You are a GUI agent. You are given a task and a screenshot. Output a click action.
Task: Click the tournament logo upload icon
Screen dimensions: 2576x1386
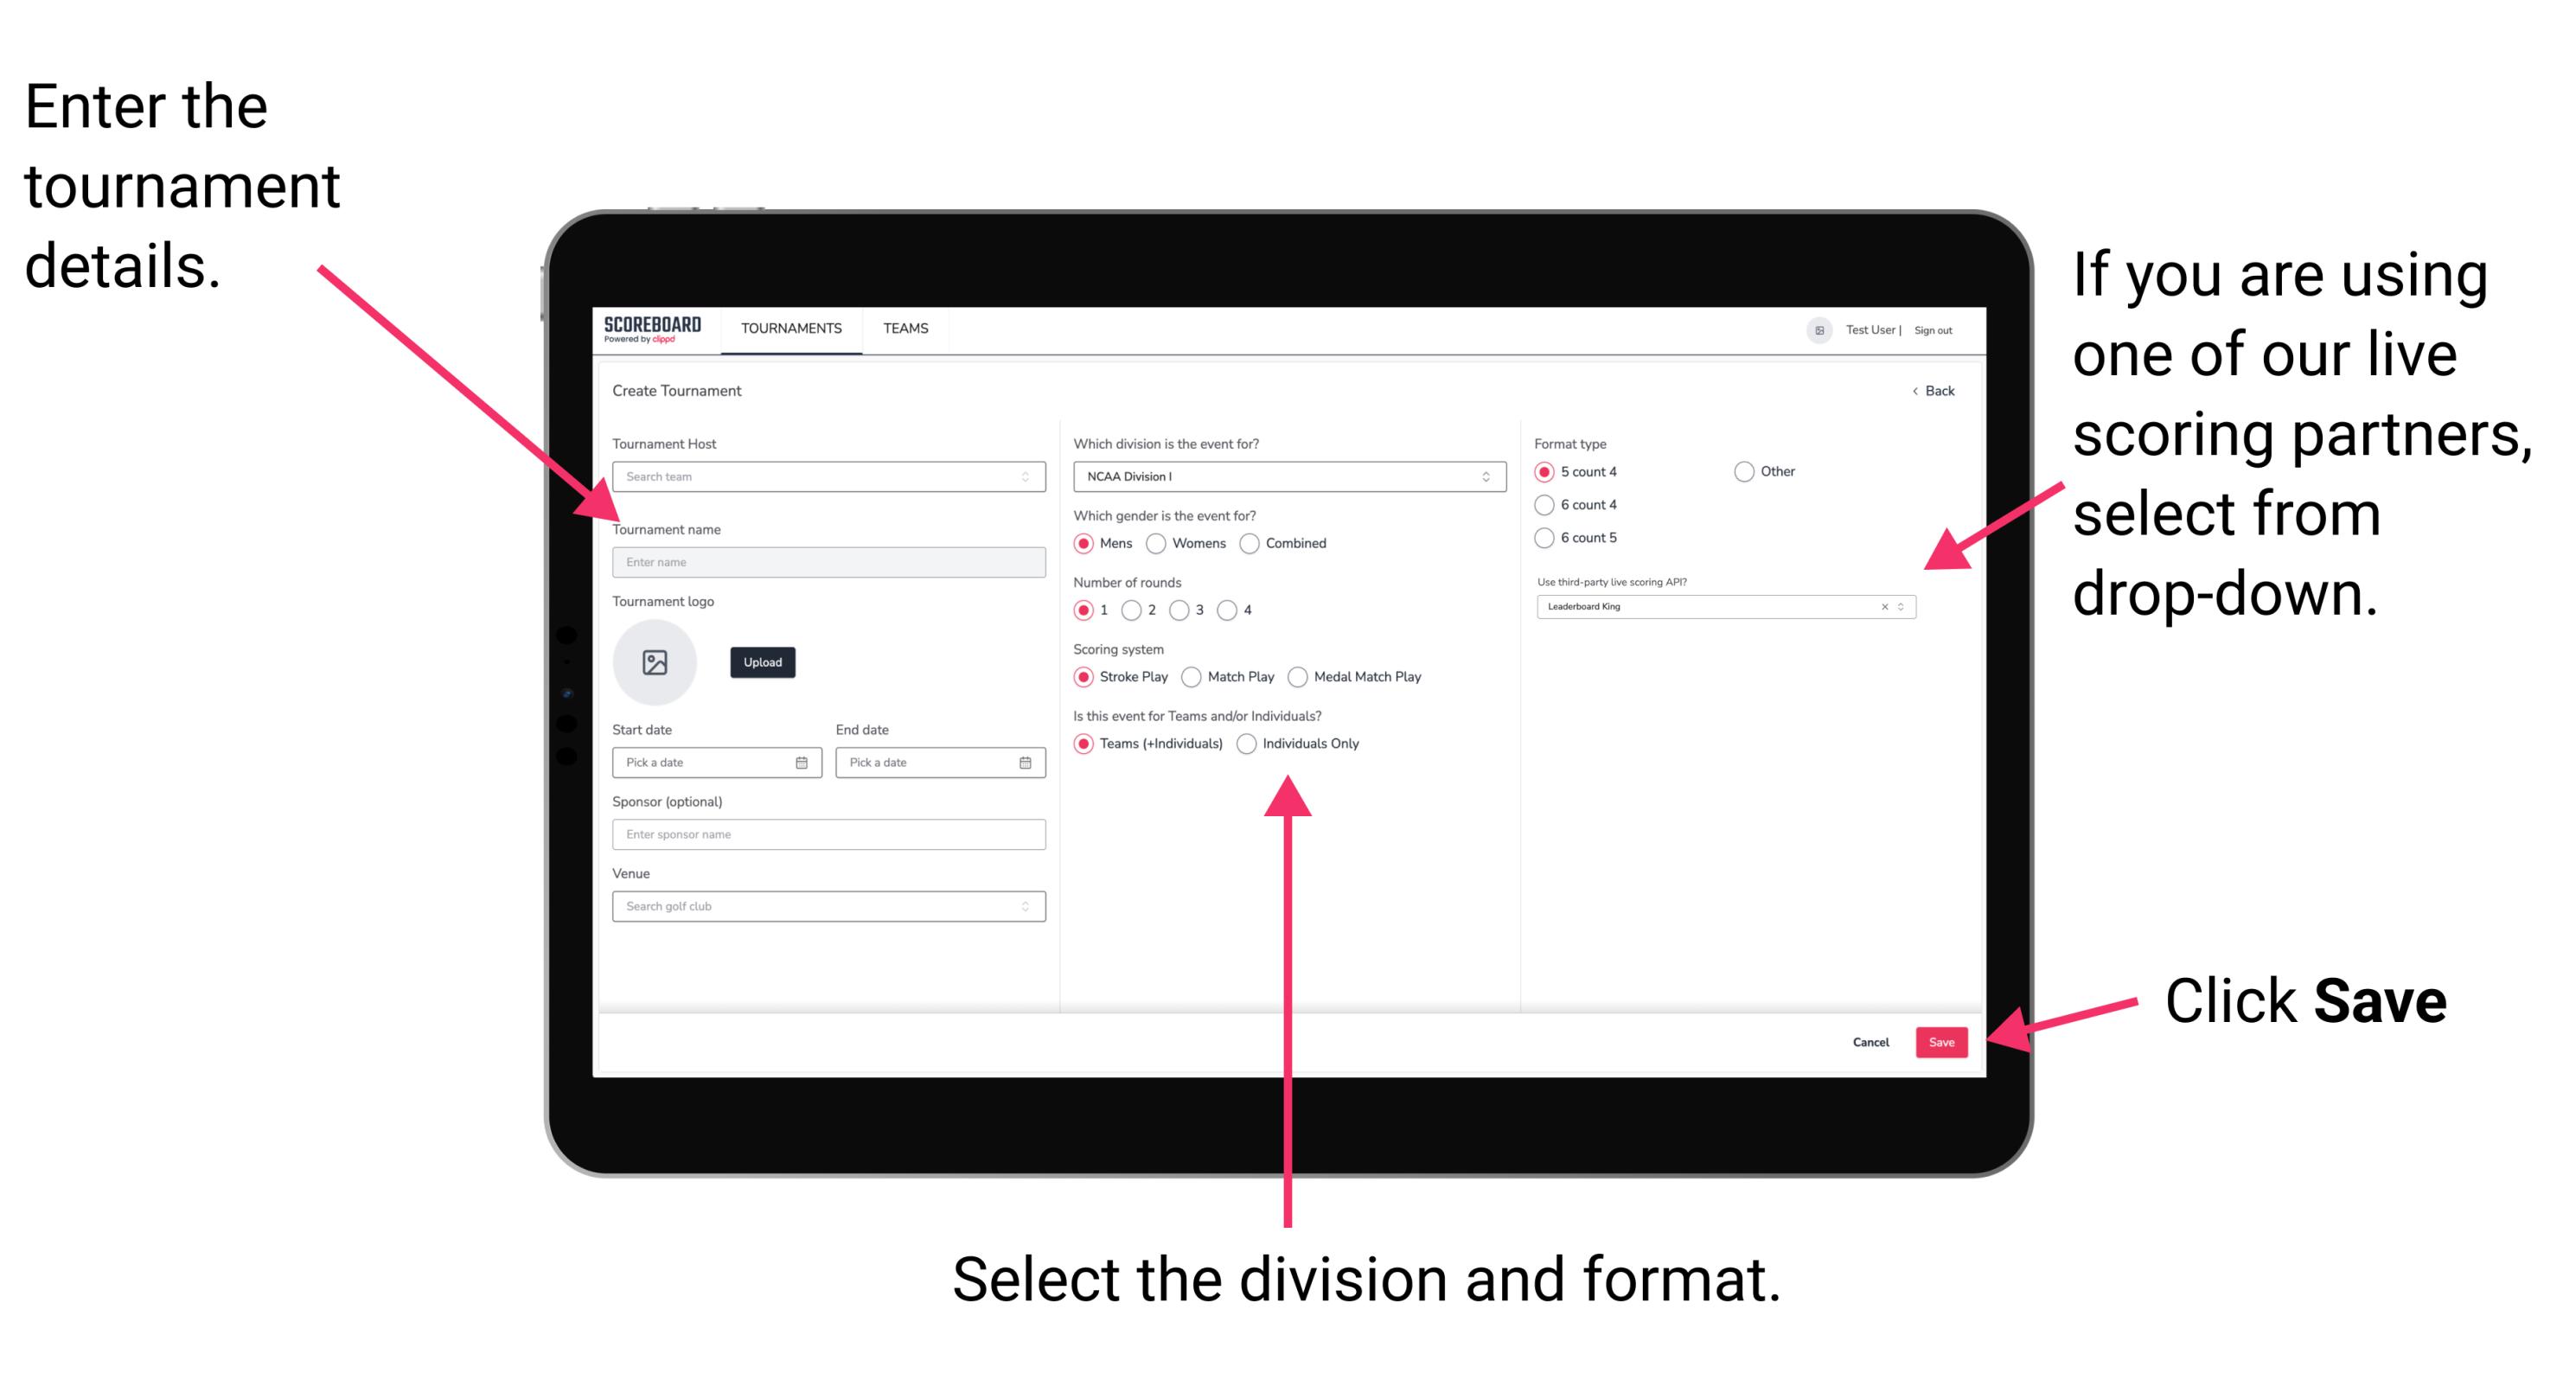[657, 662]
